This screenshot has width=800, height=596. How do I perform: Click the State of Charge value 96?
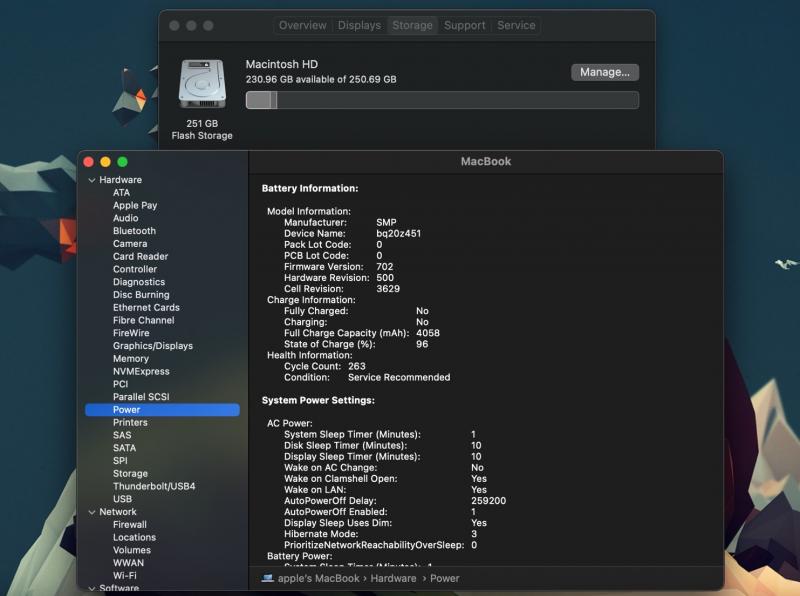422,344
